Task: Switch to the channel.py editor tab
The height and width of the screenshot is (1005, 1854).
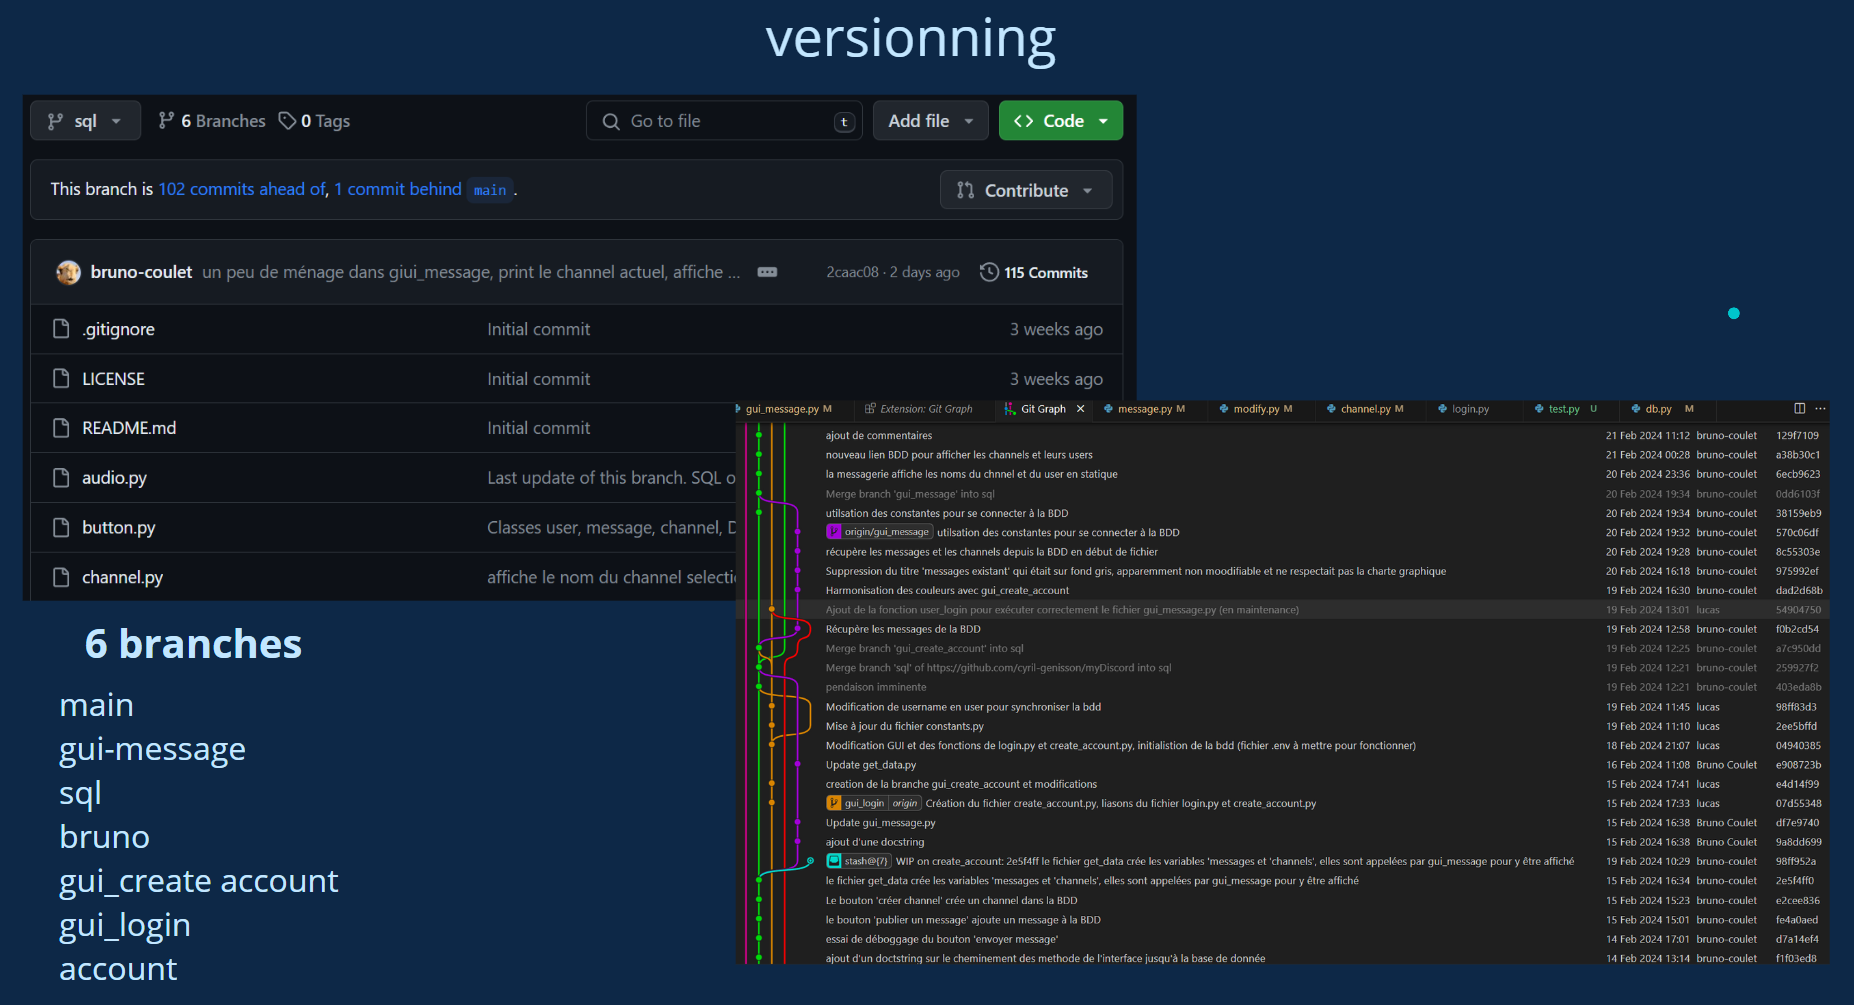Action: (x=1365, y=409)
